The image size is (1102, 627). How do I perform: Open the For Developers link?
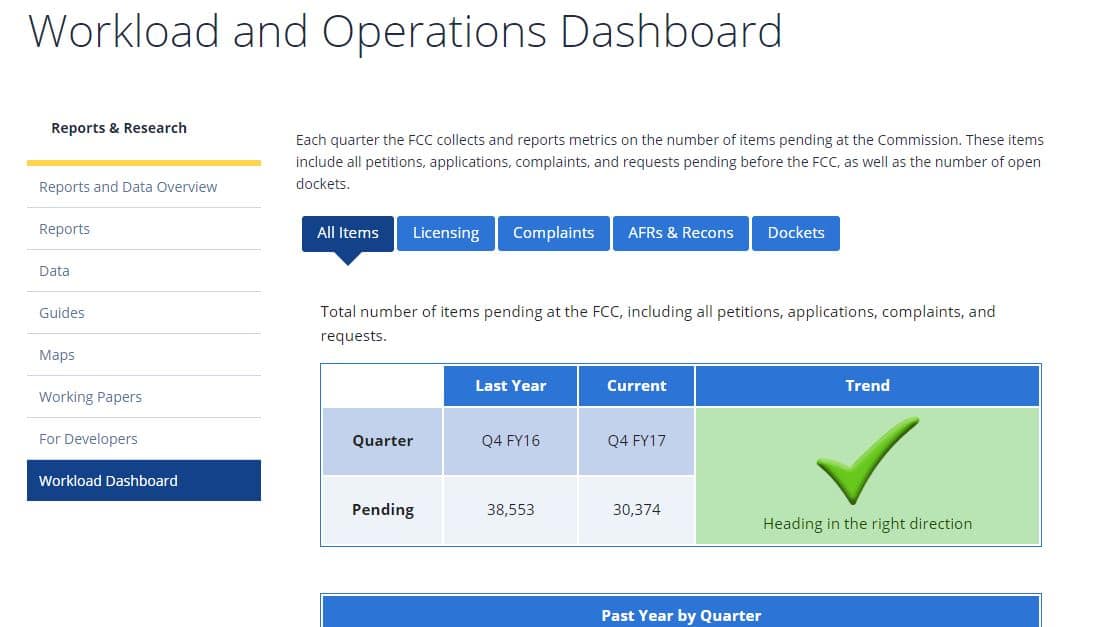88,439
